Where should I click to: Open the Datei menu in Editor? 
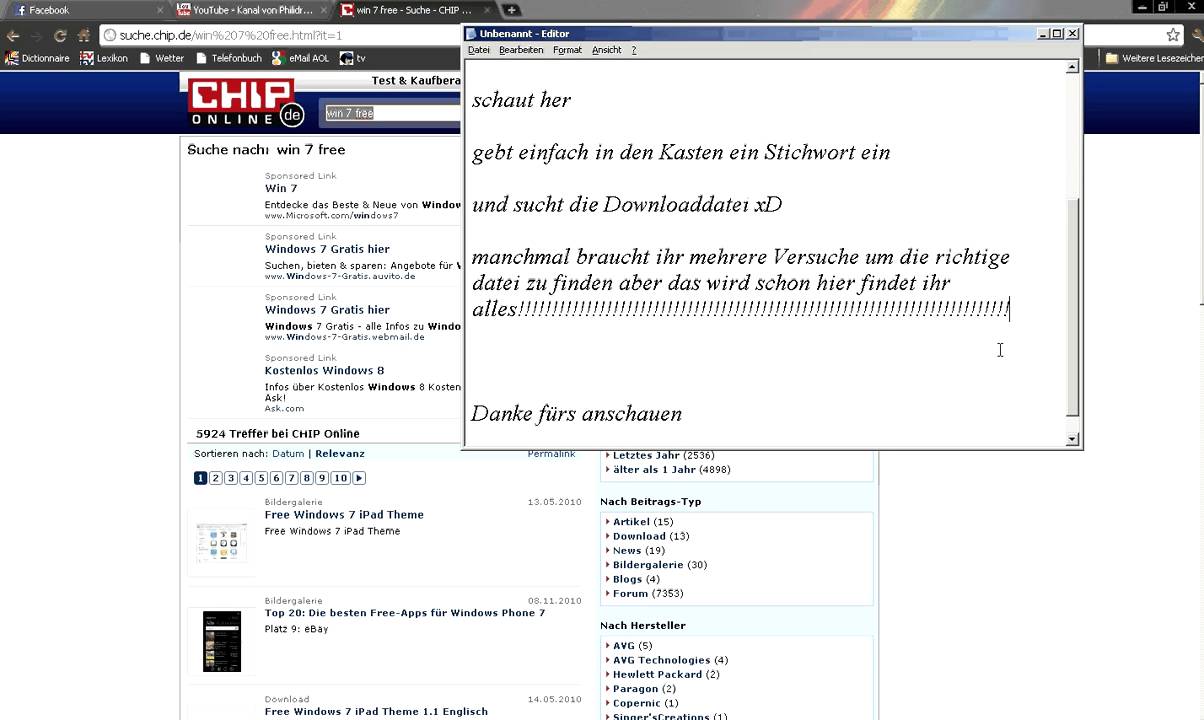479,50
